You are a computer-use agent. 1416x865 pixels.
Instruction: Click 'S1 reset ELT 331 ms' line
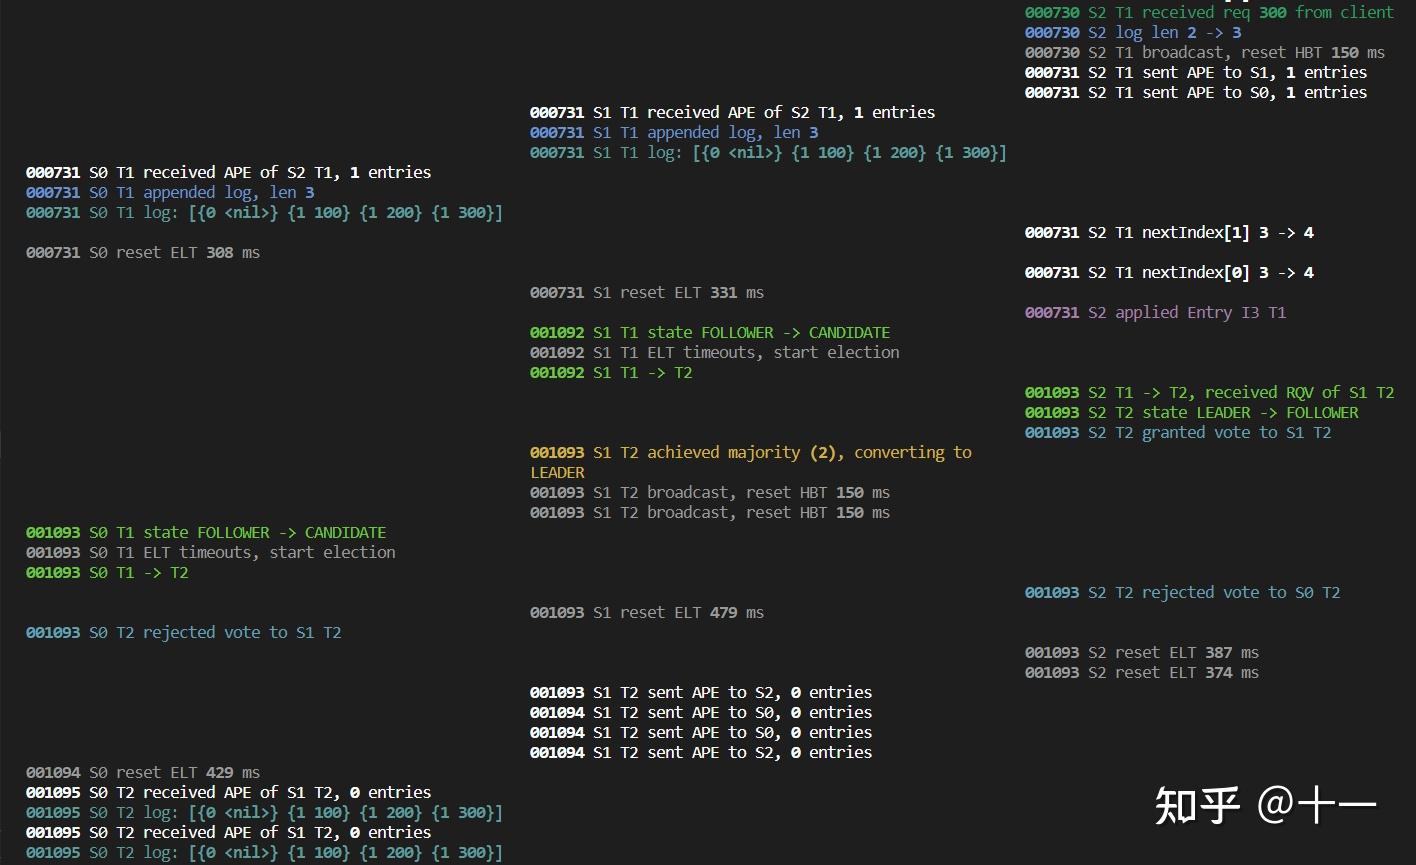[x=645, y=292]
